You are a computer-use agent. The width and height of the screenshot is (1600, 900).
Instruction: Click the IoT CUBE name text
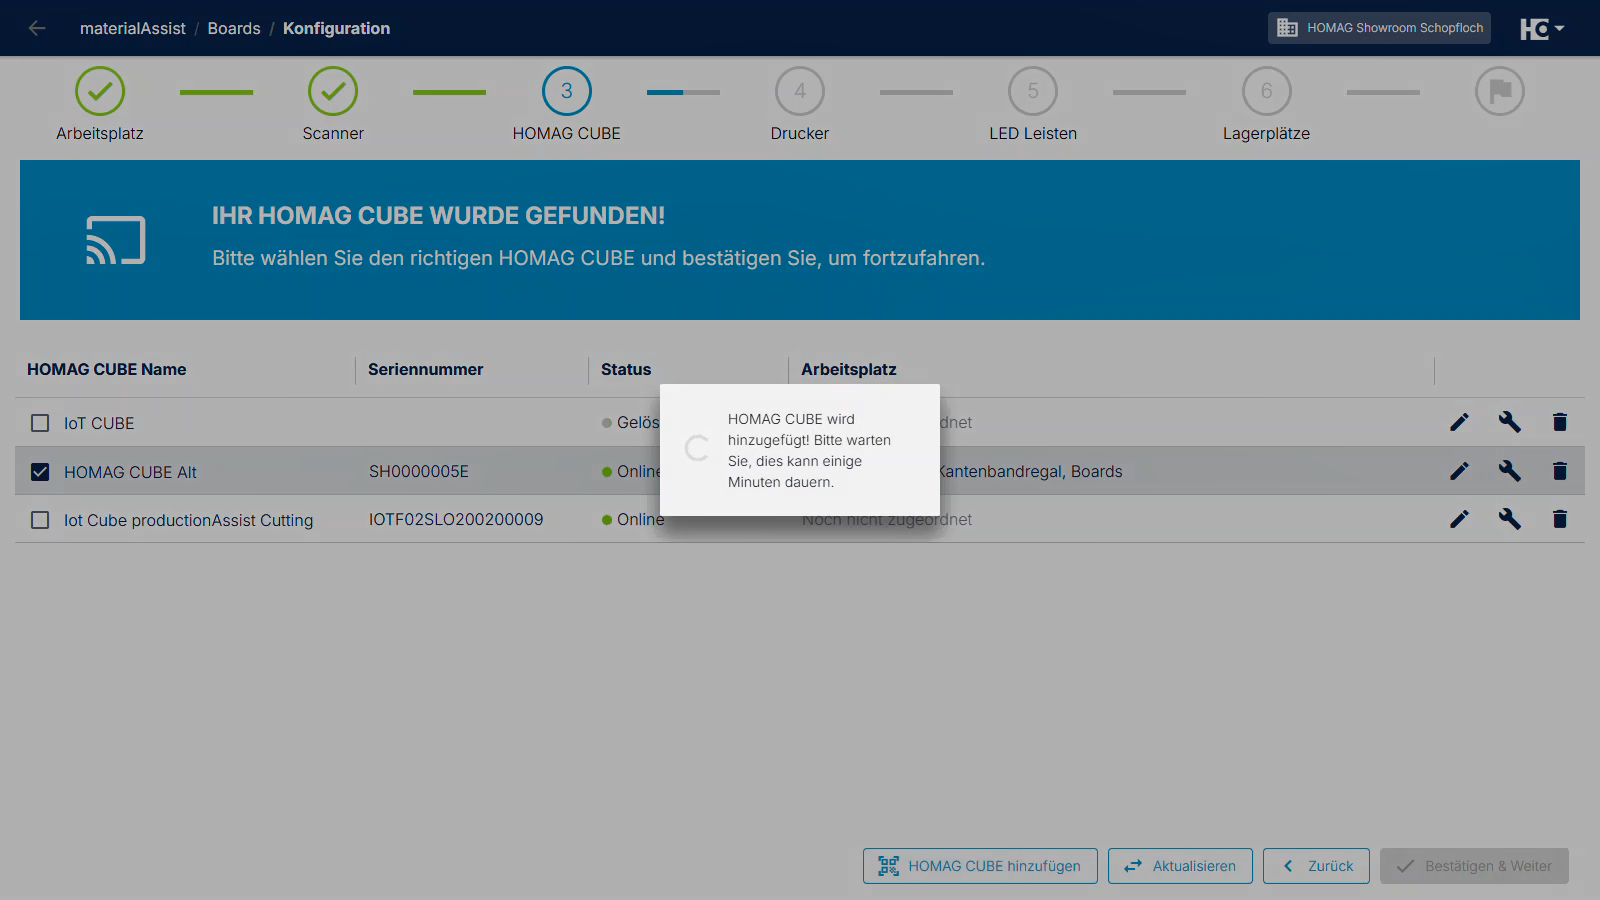tap(99, 423)
